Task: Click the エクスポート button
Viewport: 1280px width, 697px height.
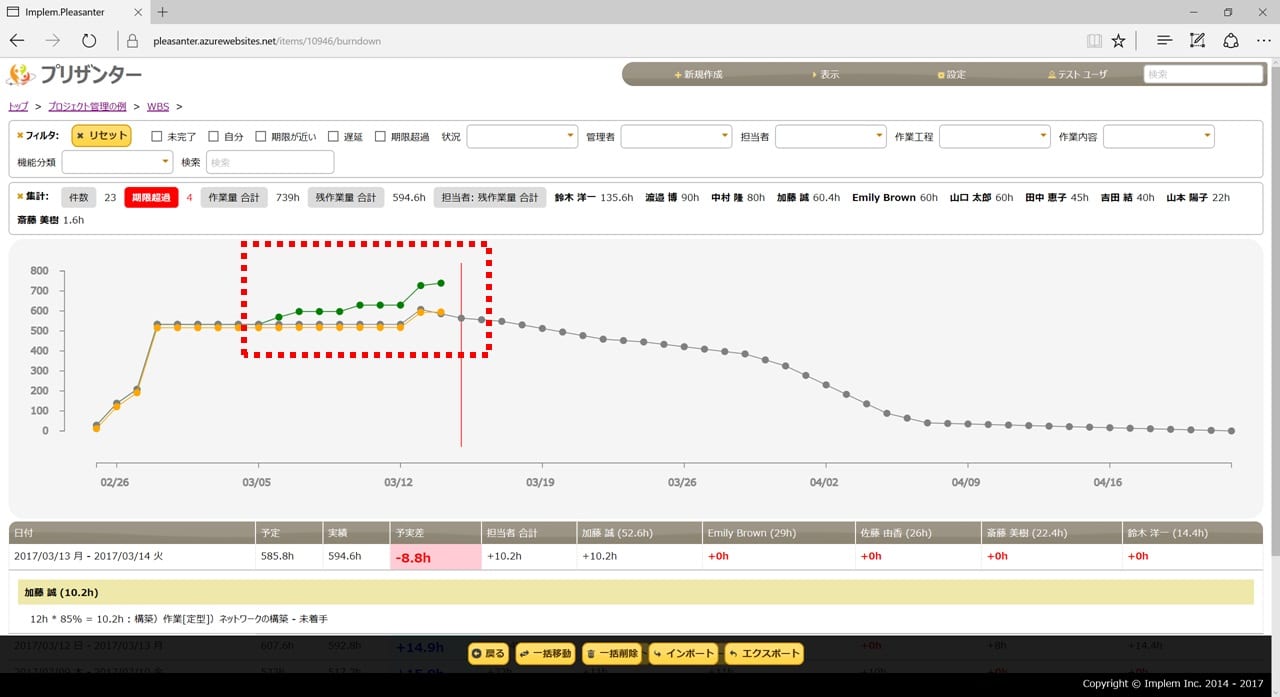Action: (764, 654)
